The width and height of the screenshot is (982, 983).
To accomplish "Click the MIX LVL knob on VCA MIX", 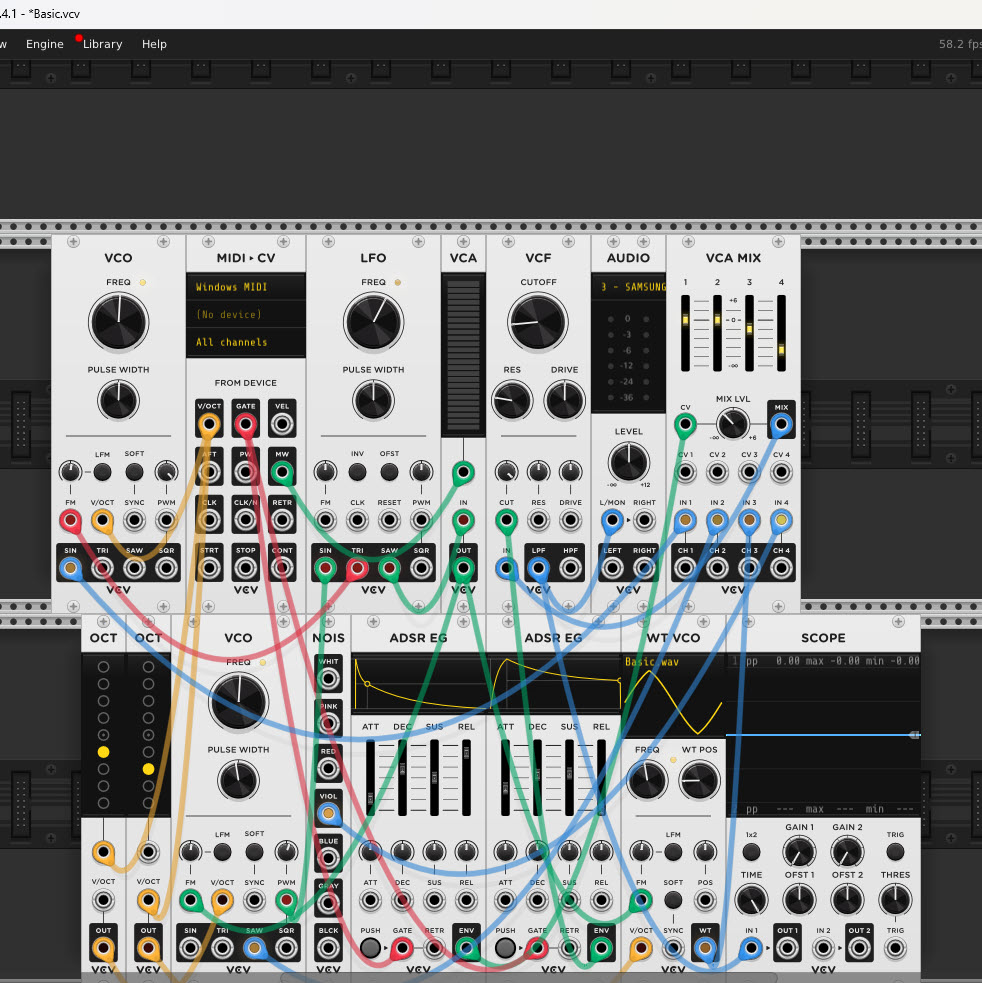I will pos(733,424).
